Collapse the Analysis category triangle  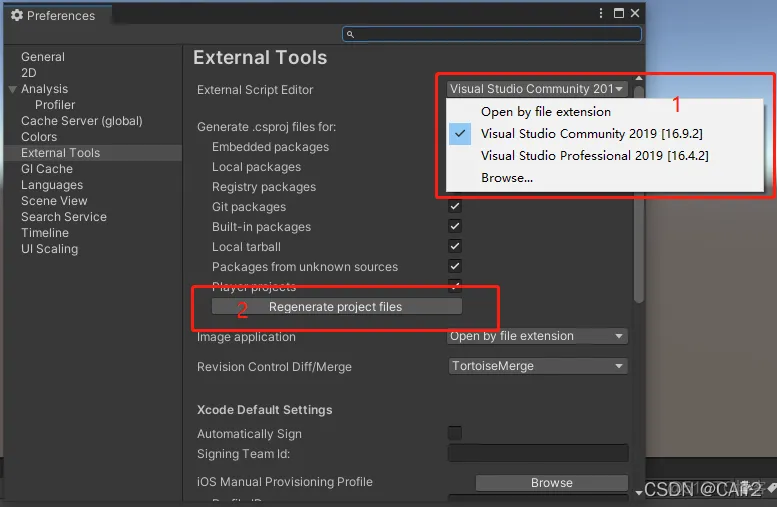click(13, 89)
